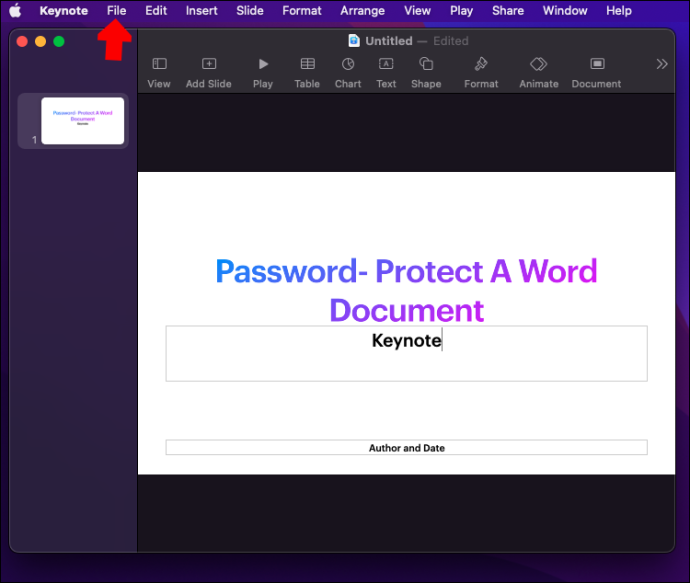Click the Author and Date text box
690x583 pixels.
coord(407,447)
